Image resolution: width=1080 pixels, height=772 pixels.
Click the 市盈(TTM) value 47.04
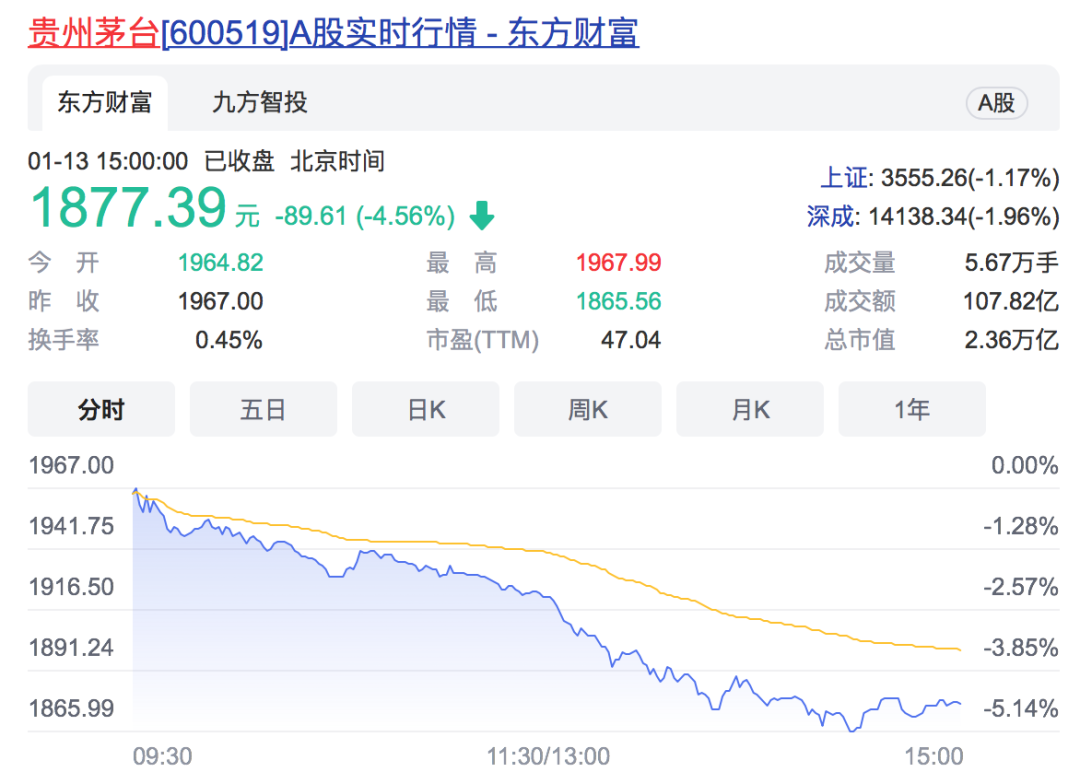pyautogui.click(x=631, y=340)
